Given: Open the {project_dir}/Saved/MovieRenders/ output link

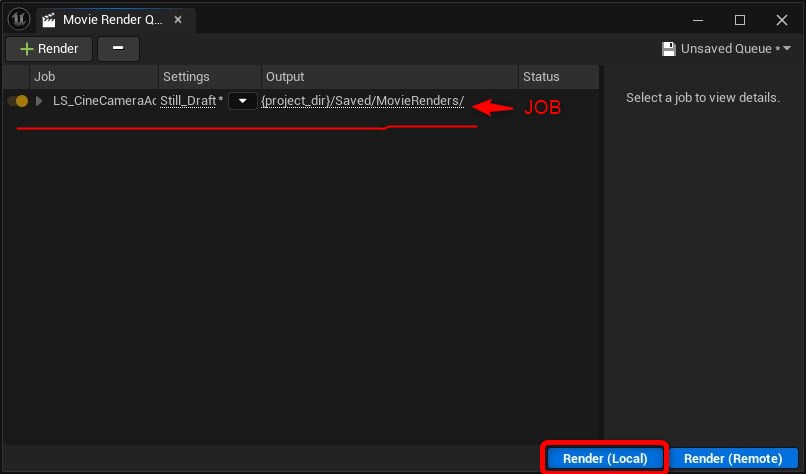Looking at the screenshot, I should click(363, 101).
